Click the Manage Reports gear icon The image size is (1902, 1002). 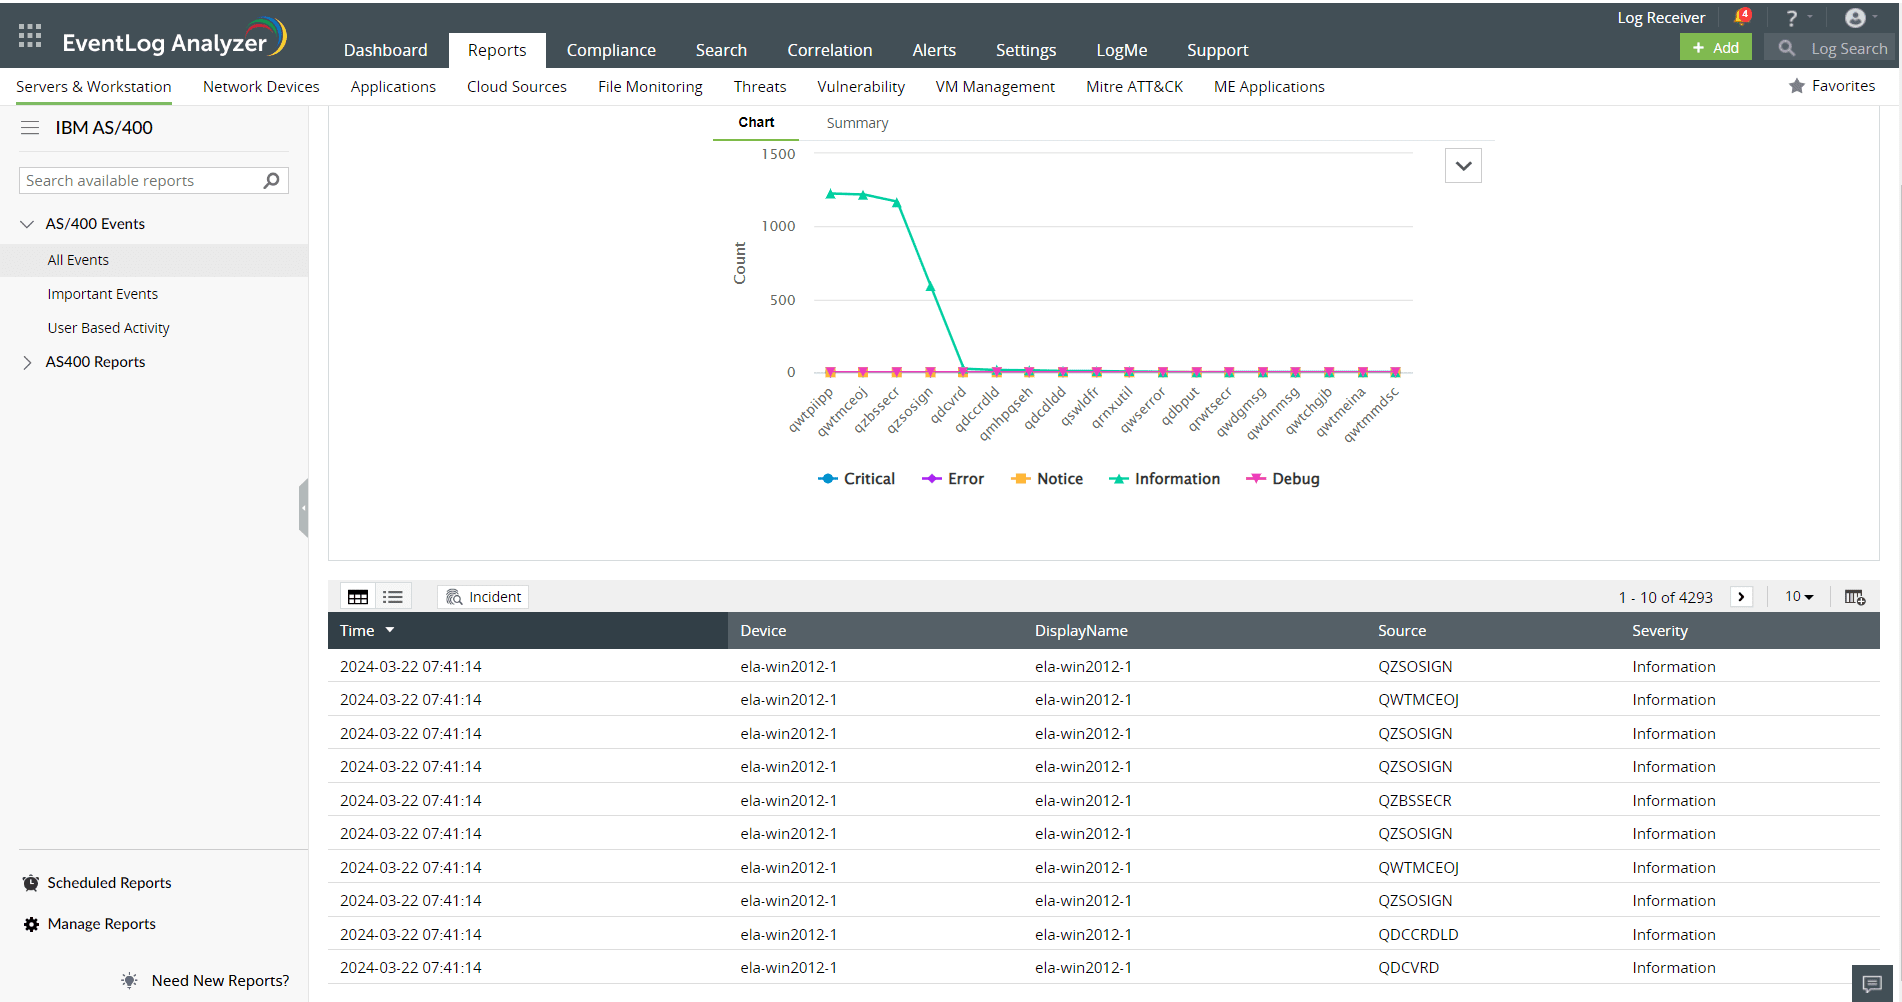[31, 924]
